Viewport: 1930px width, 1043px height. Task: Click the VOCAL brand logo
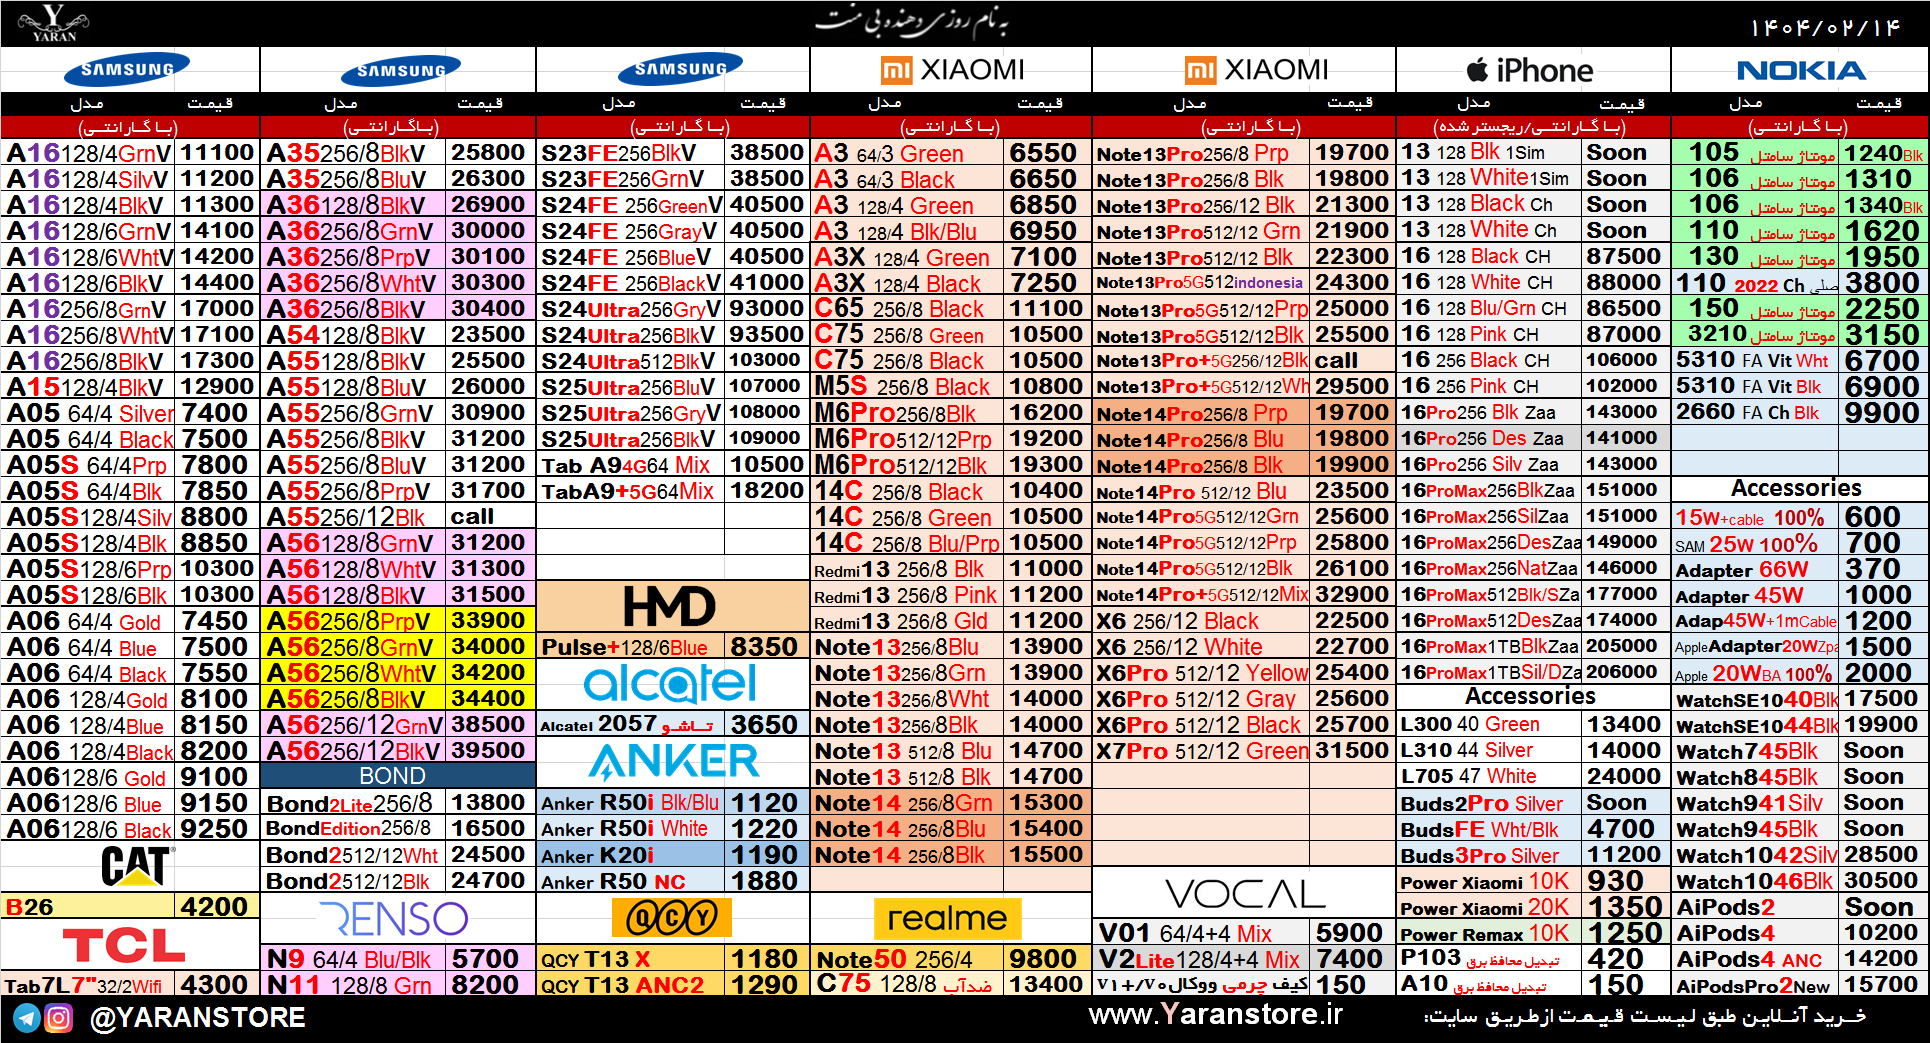[1245, 893]
